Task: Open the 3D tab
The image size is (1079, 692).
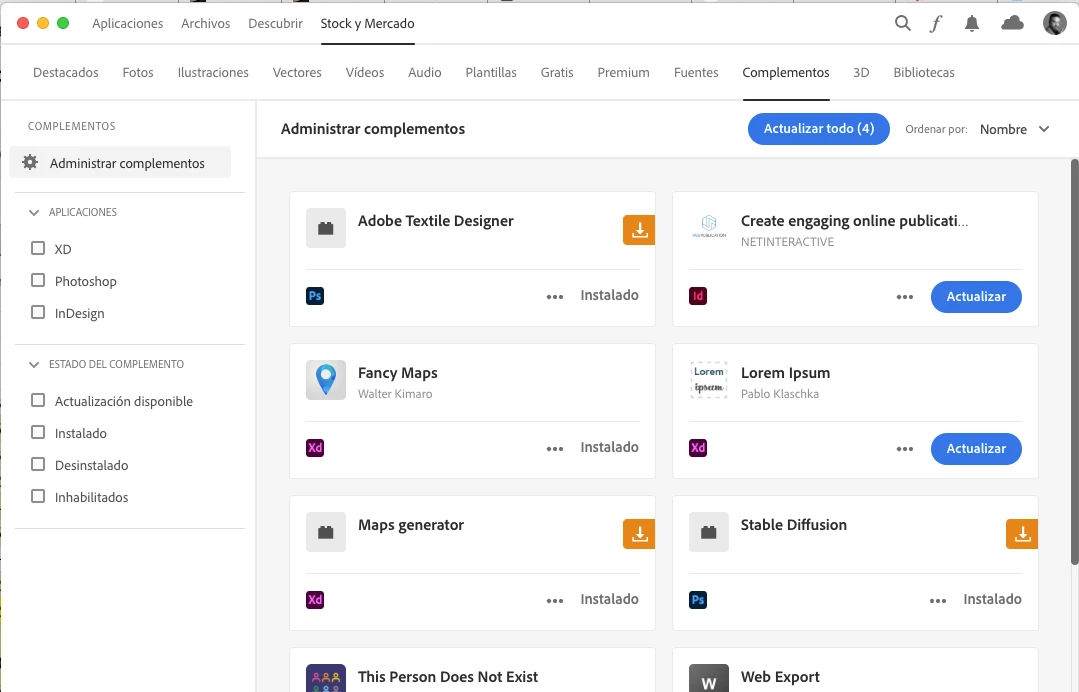Action: tap(861, 72)
